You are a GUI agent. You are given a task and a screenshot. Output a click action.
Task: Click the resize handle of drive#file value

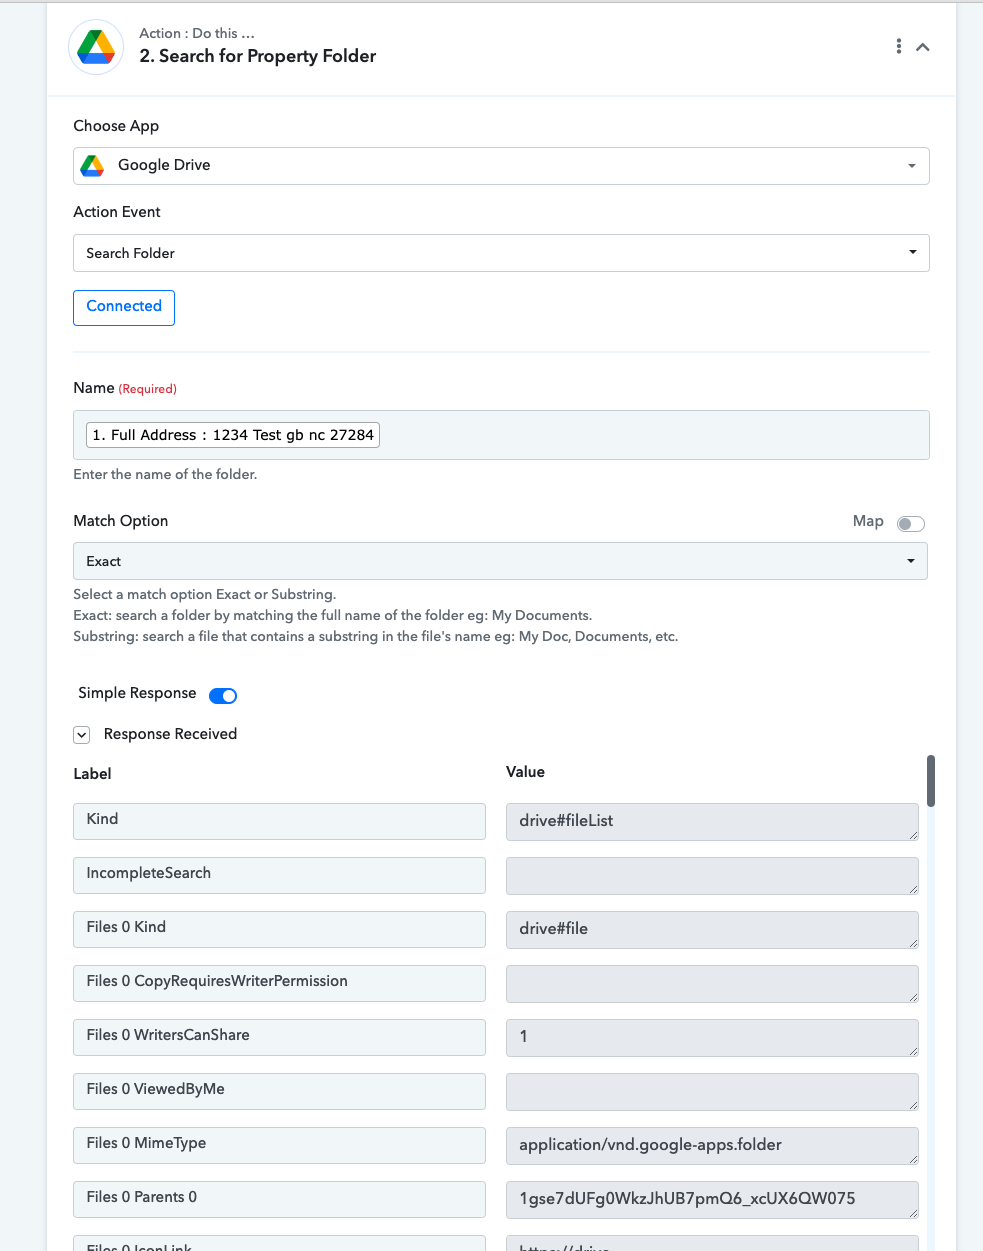pos(913,943)
